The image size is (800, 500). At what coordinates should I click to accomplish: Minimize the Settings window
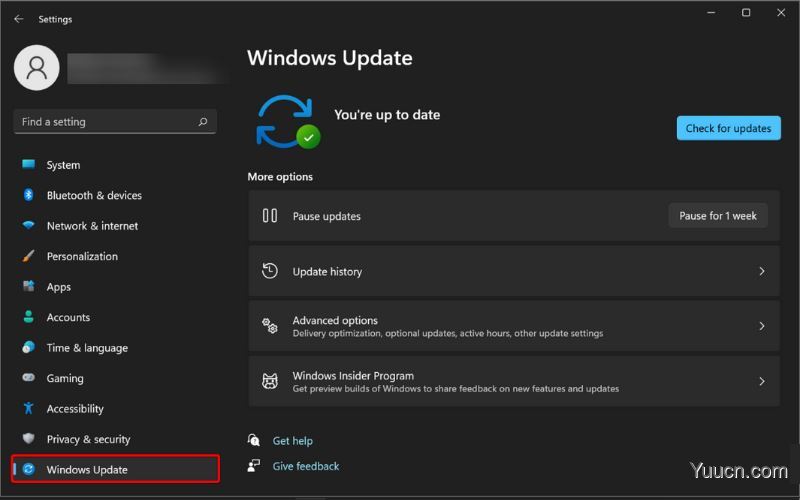pos(711,12)
